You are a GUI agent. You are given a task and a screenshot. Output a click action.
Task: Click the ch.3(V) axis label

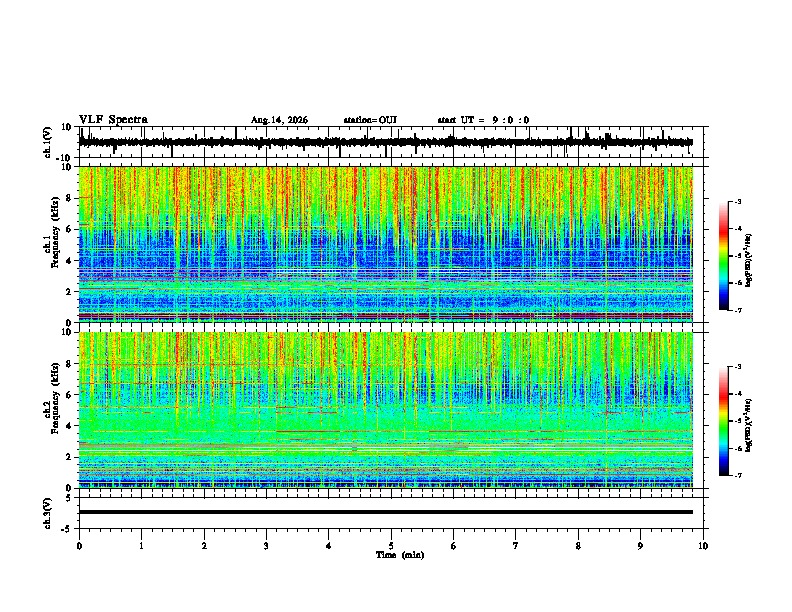pyautogui.click(x=47, y=513)
